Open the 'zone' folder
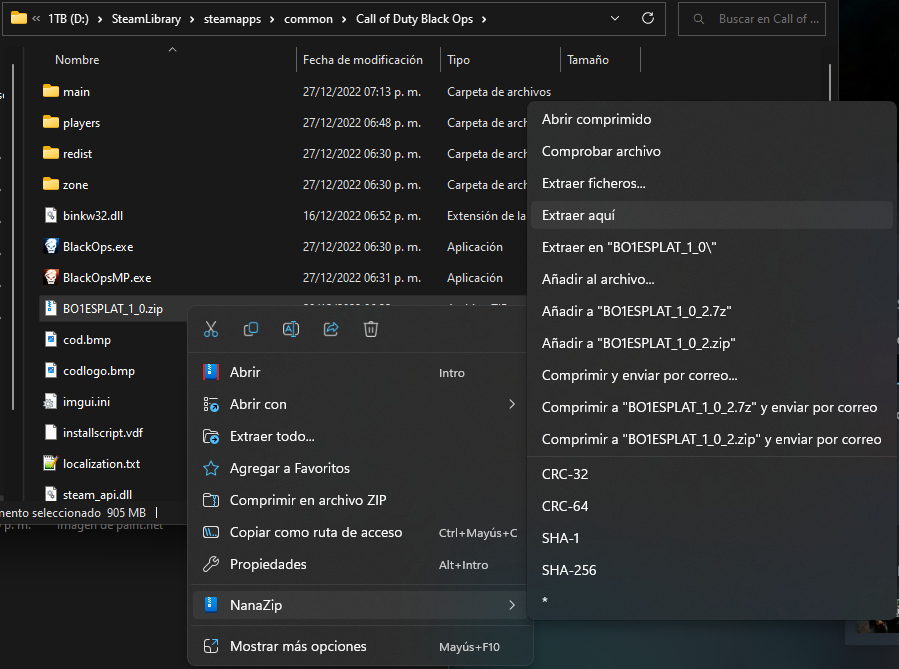 (75, 184)
